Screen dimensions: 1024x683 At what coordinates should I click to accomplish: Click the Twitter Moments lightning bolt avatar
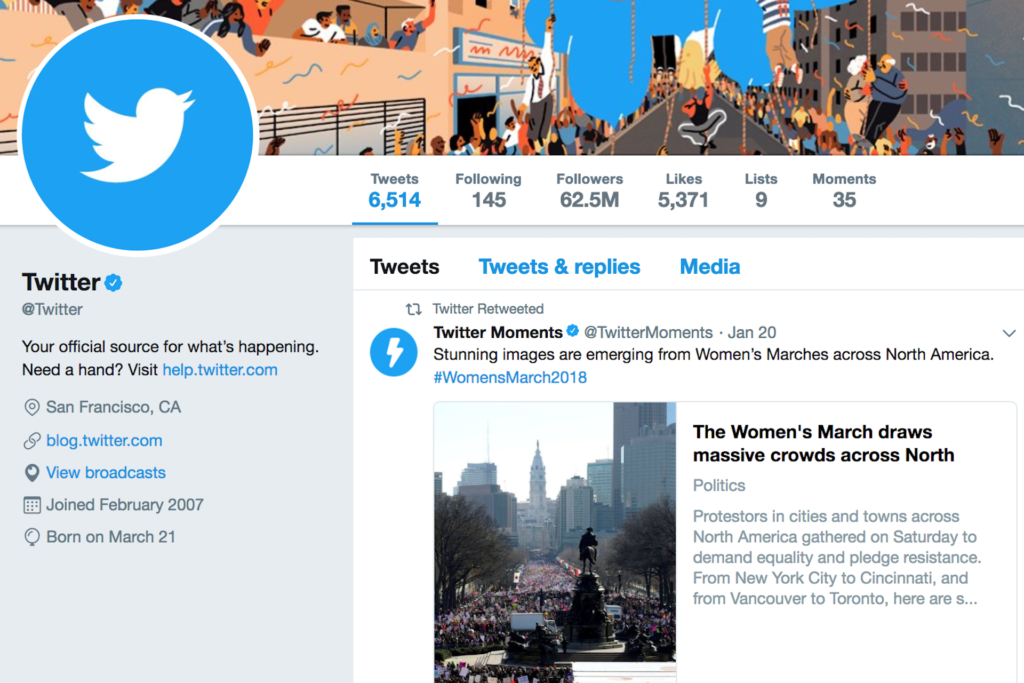coord(393,353)
